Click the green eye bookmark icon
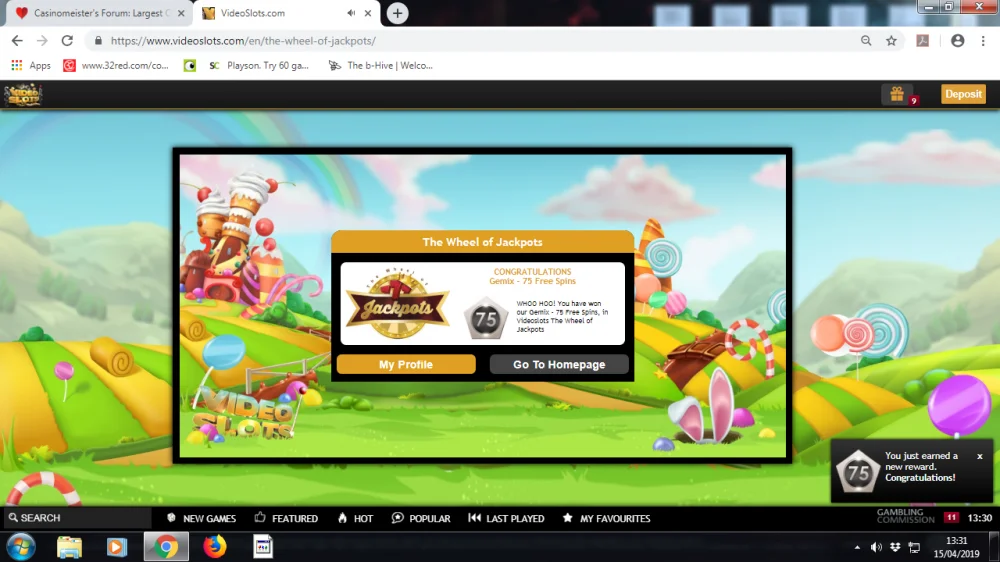Image resolution: width=1000 pixels, height=562 pixels. 189,65
